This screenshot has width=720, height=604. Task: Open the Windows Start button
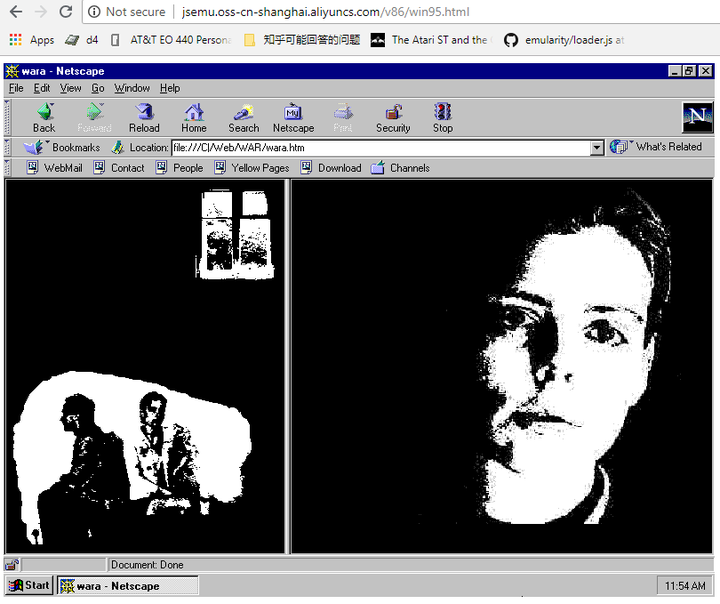point(30,586)
